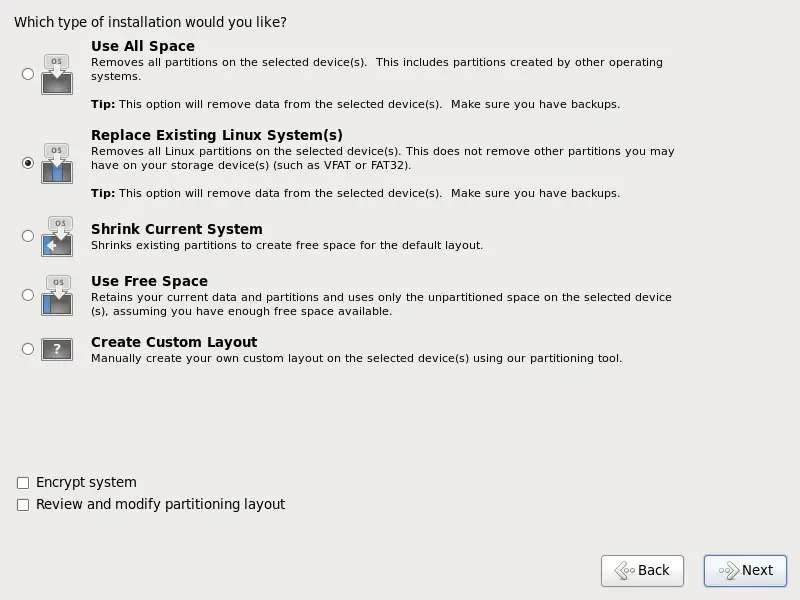
Task: Go back using the Back button
Action: pos(642,570)
